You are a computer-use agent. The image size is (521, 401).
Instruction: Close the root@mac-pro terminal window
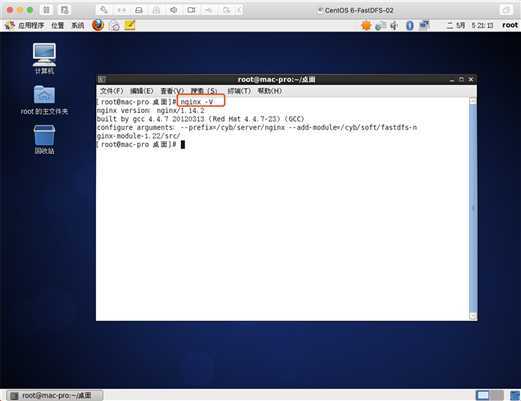471,79
